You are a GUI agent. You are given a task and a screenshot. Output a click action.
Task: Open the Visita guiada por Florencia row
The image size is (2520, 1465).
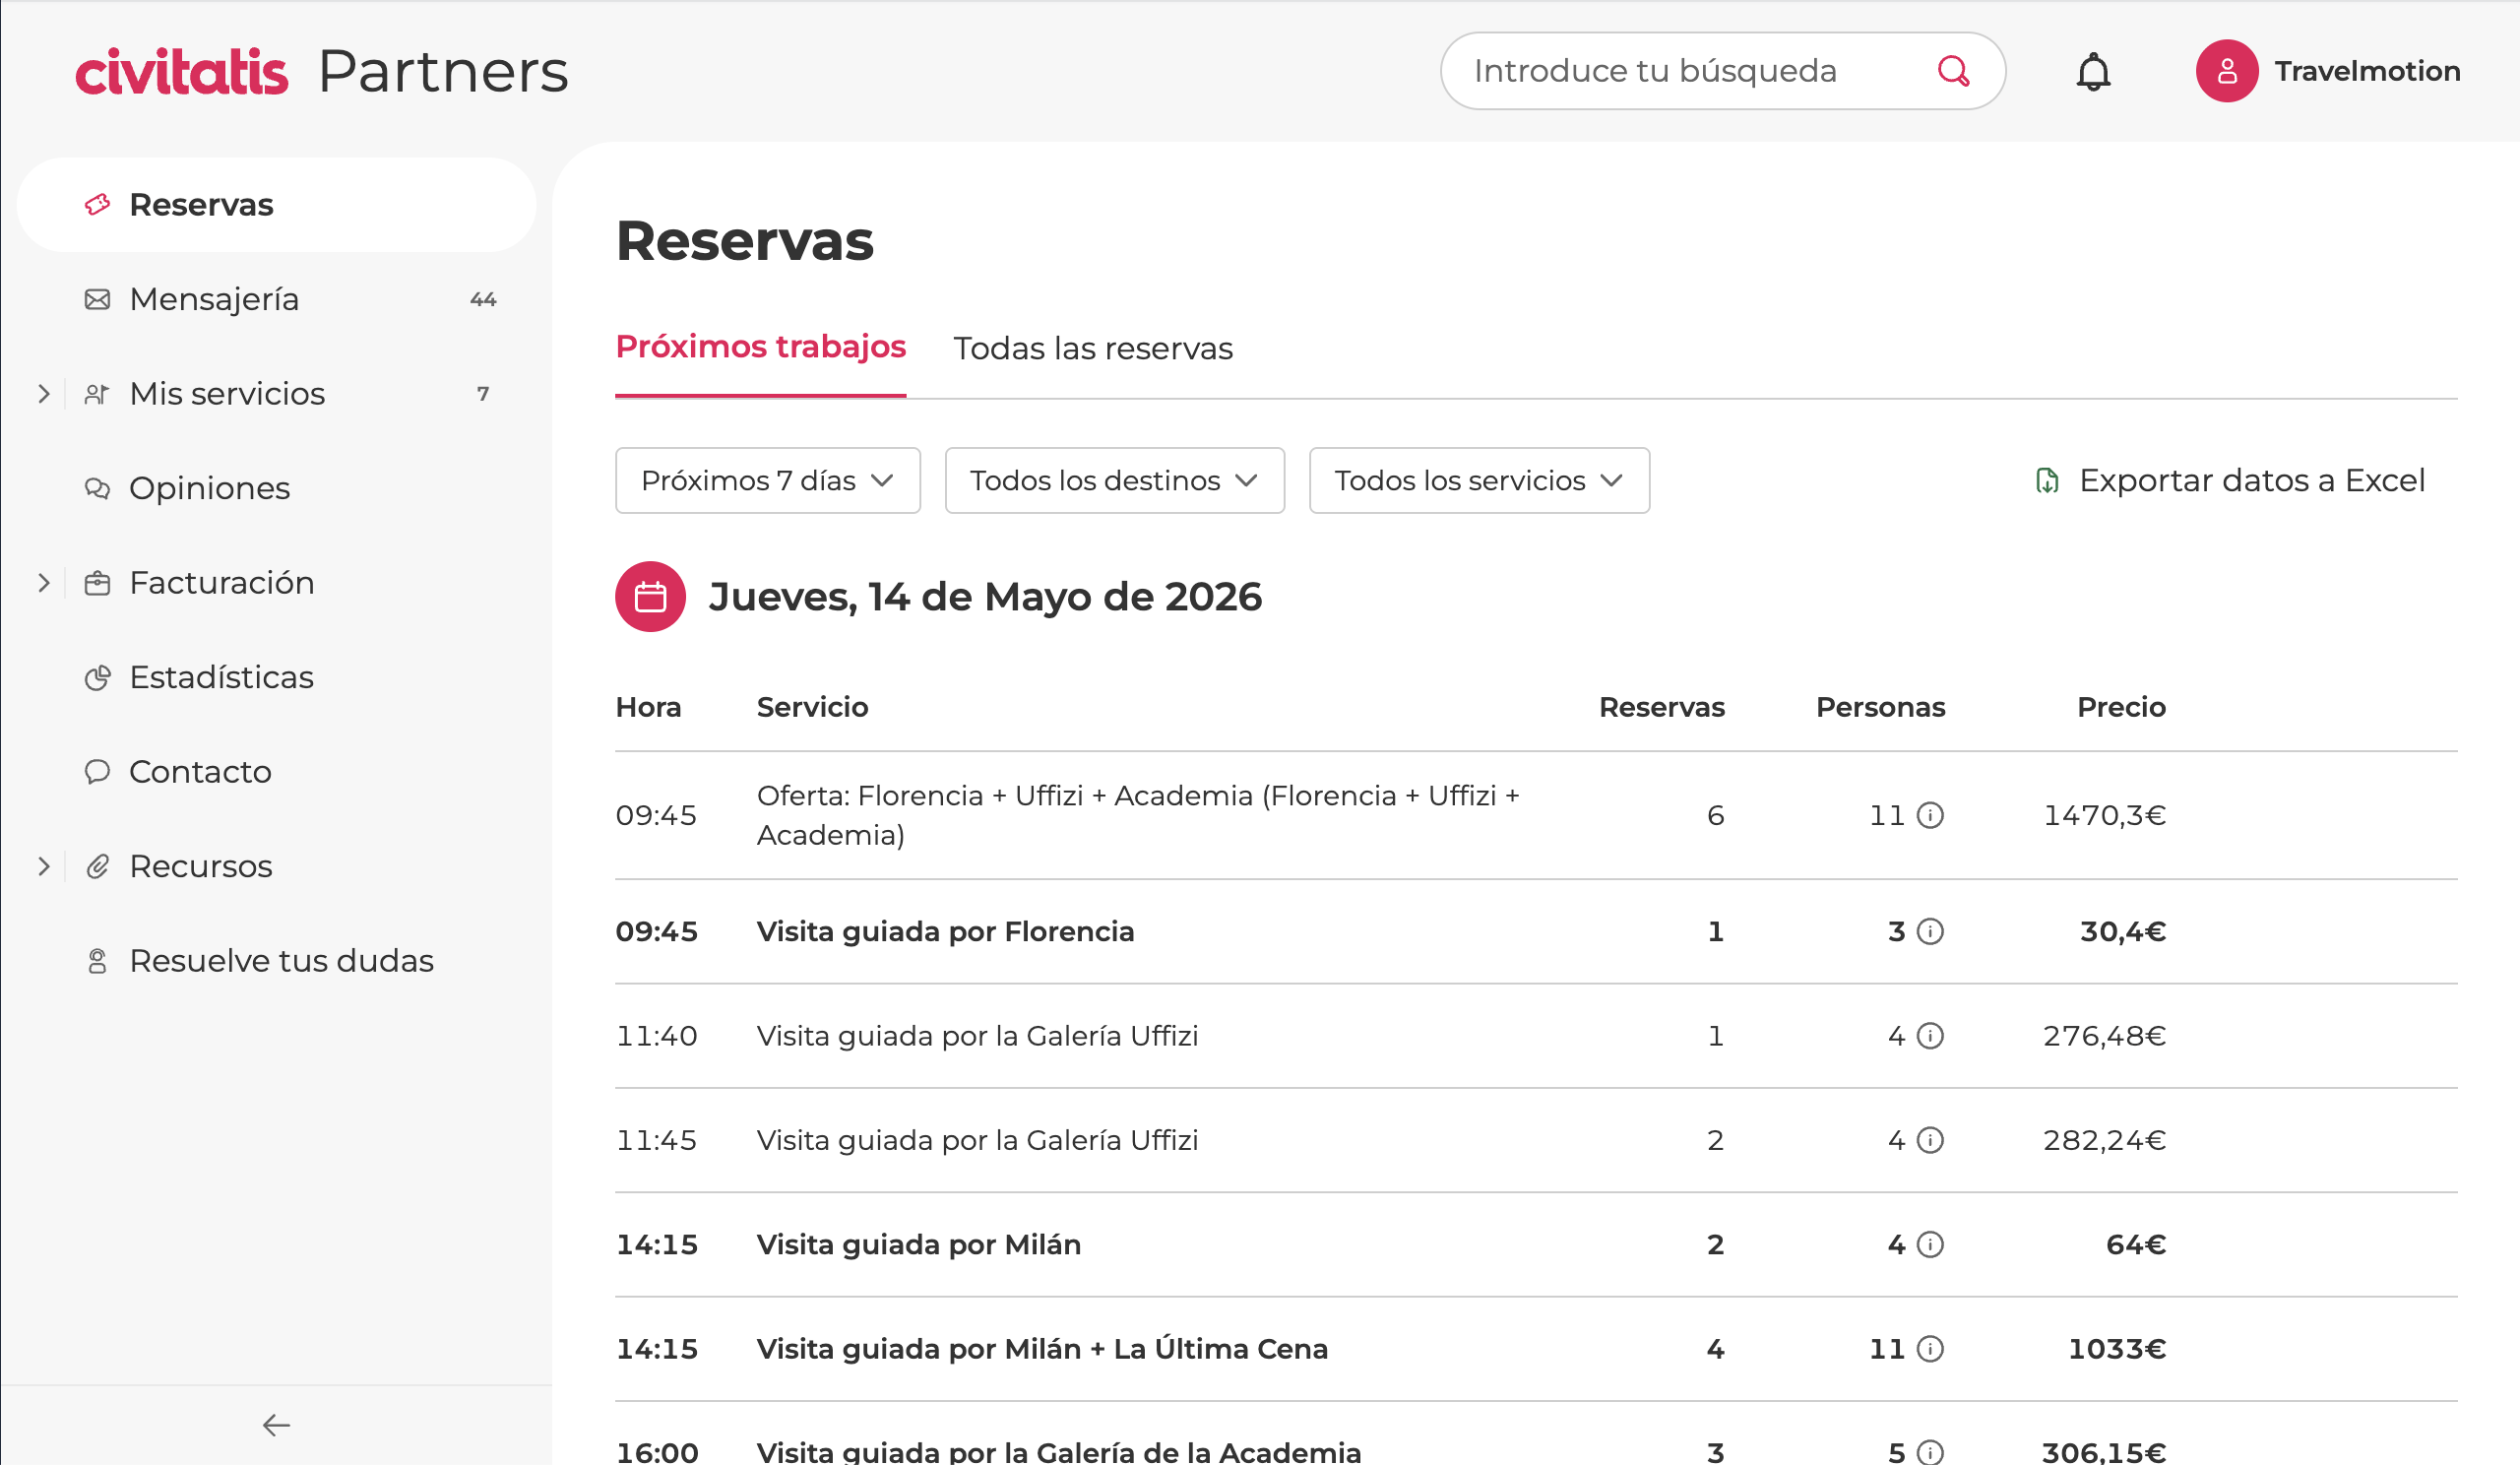coord(1536,932)
